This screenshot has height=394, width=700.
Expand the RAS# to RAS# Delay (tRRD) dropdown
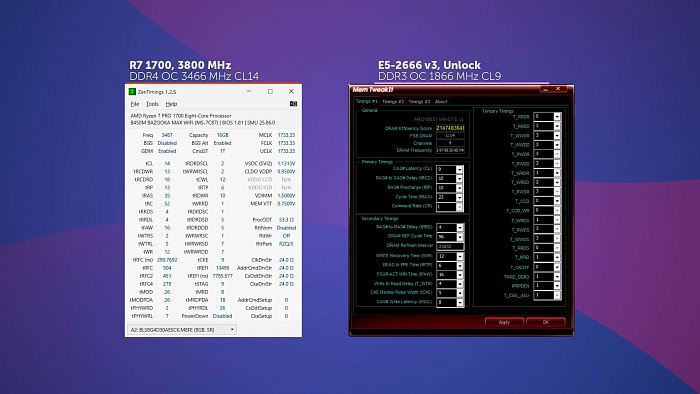(460, 228)
